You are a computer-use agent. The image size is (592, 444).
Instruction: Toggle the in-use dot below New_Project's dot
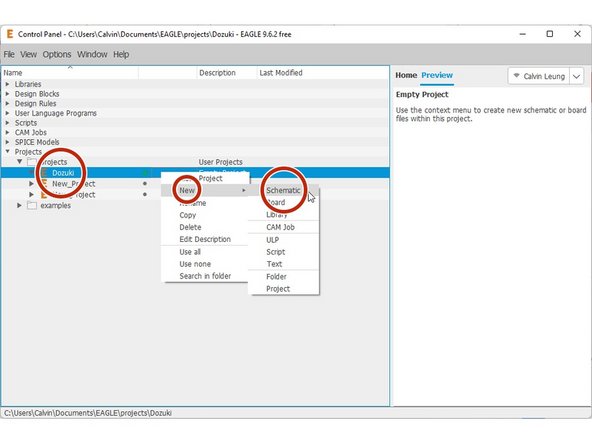click(x=145, y=194)
